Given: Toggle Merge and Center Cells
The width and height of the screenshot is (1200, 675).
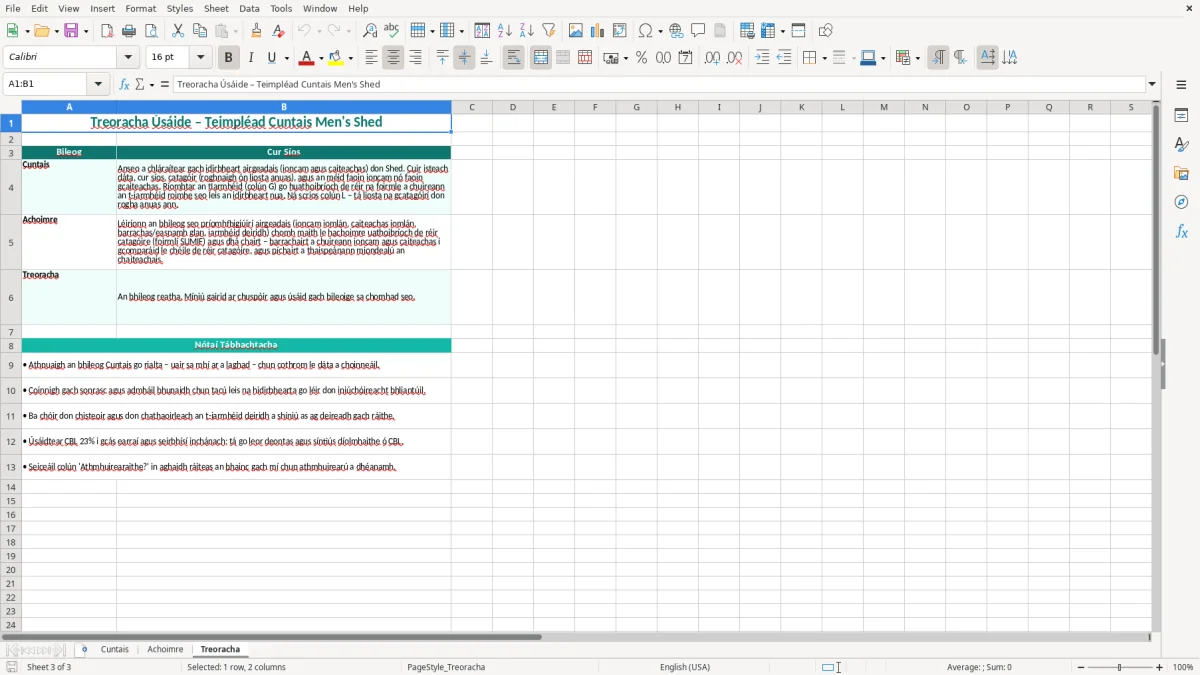Looking at the screenshot, I should [x=541, y=58].
